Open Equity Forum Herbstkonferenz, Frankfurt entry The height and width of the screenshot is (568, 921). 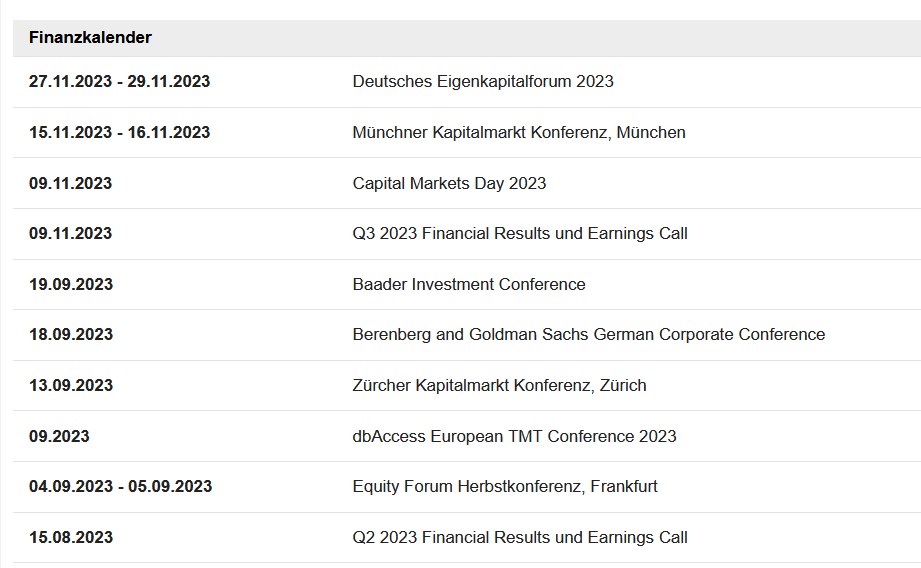click(x=505, y=487)
